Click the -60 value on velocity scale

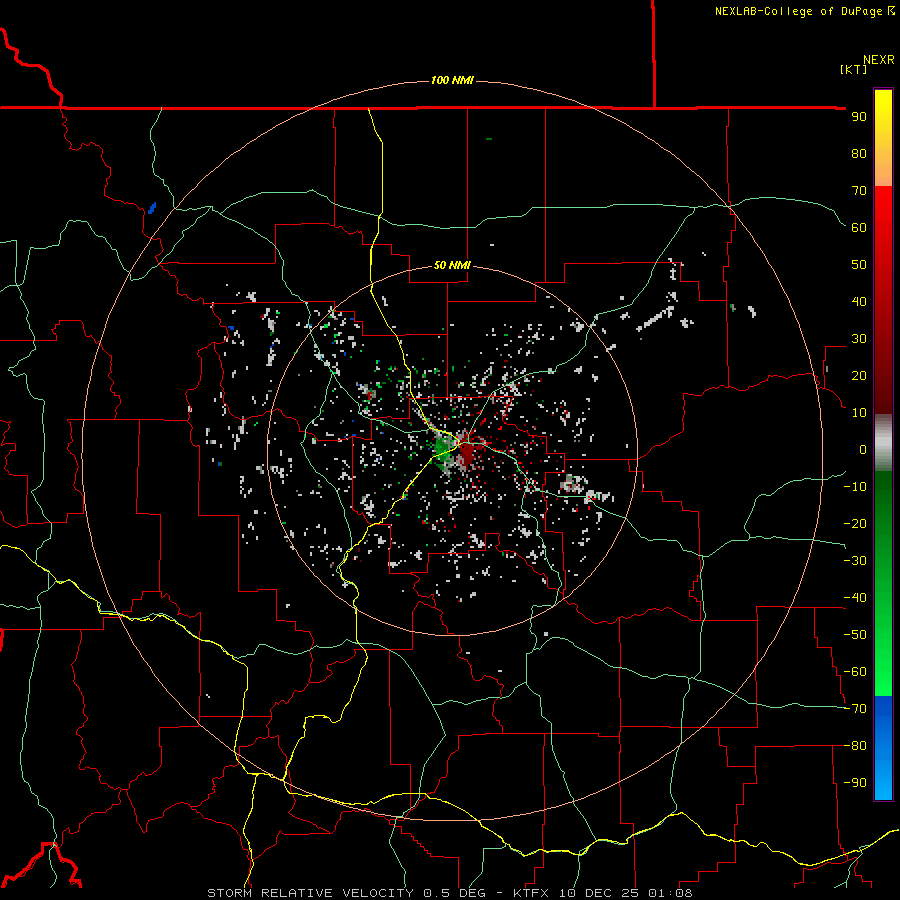coord(855,672)
